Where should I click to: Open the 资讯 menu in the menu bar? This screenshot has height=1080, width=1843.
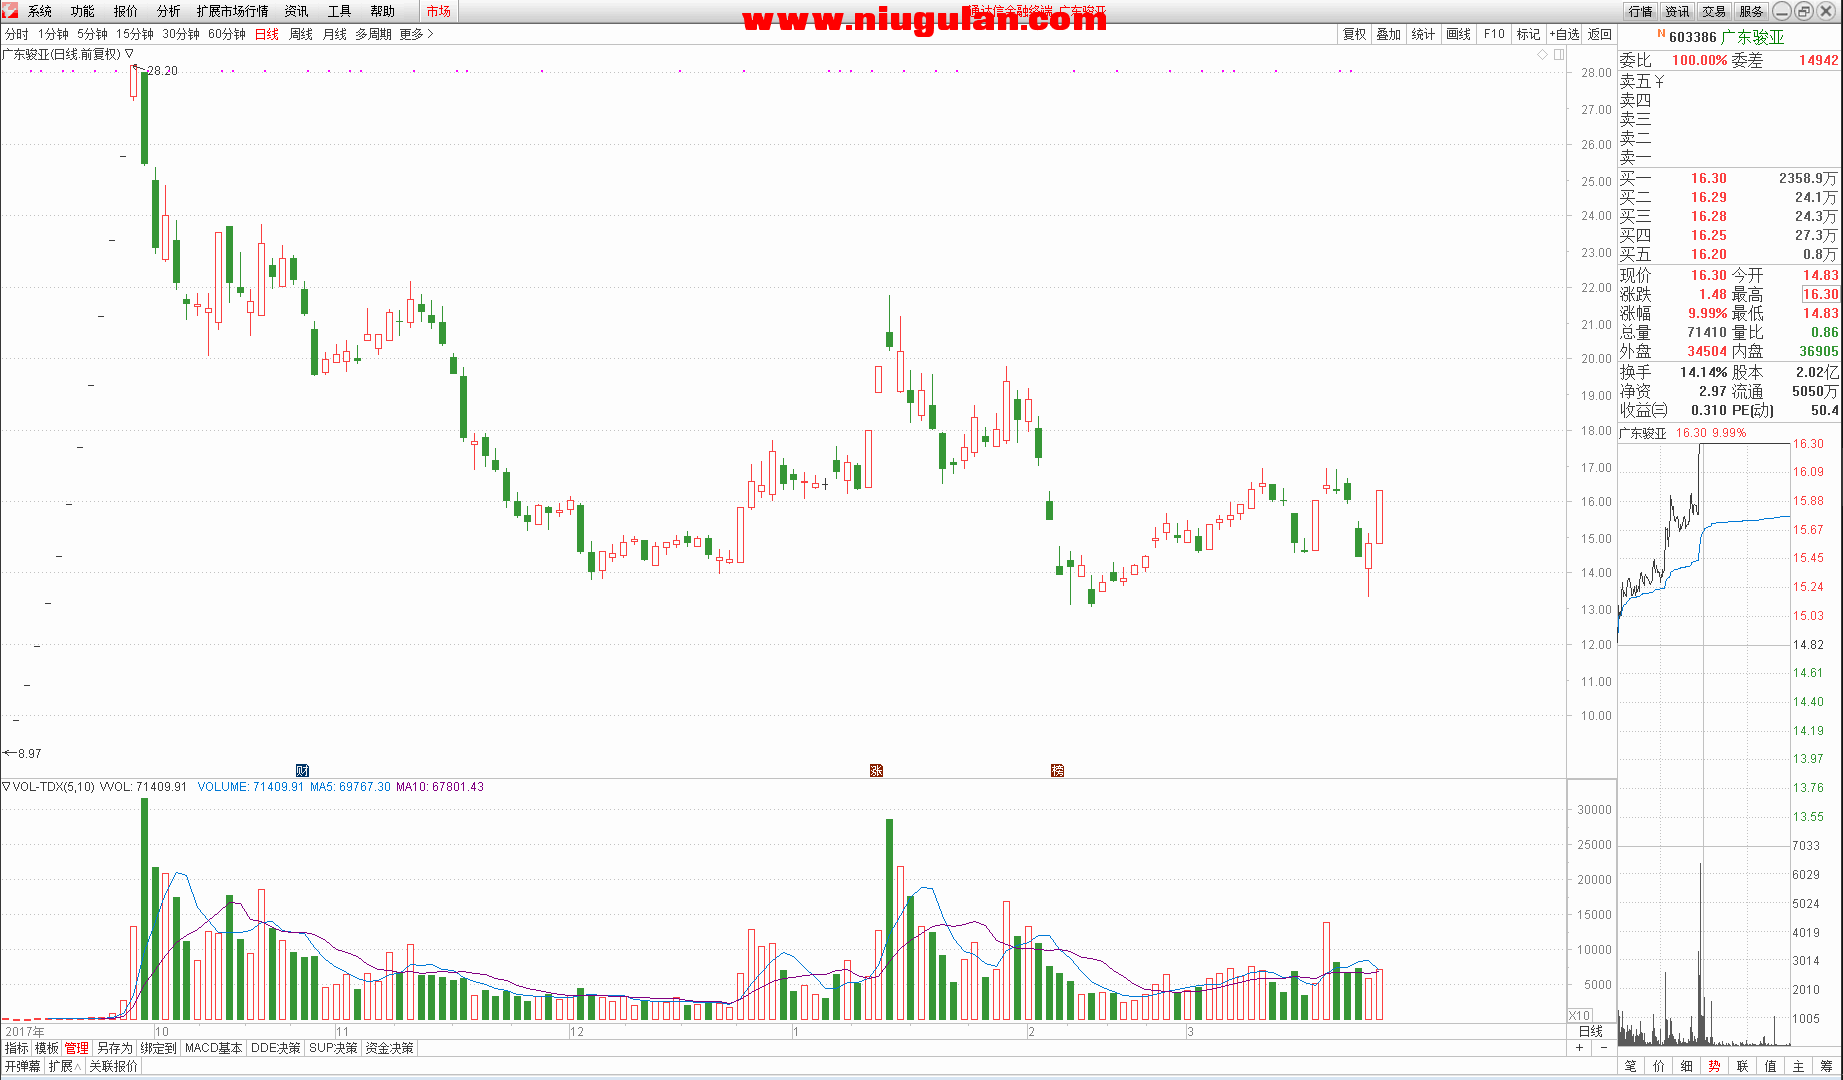[x=297, y=11]
